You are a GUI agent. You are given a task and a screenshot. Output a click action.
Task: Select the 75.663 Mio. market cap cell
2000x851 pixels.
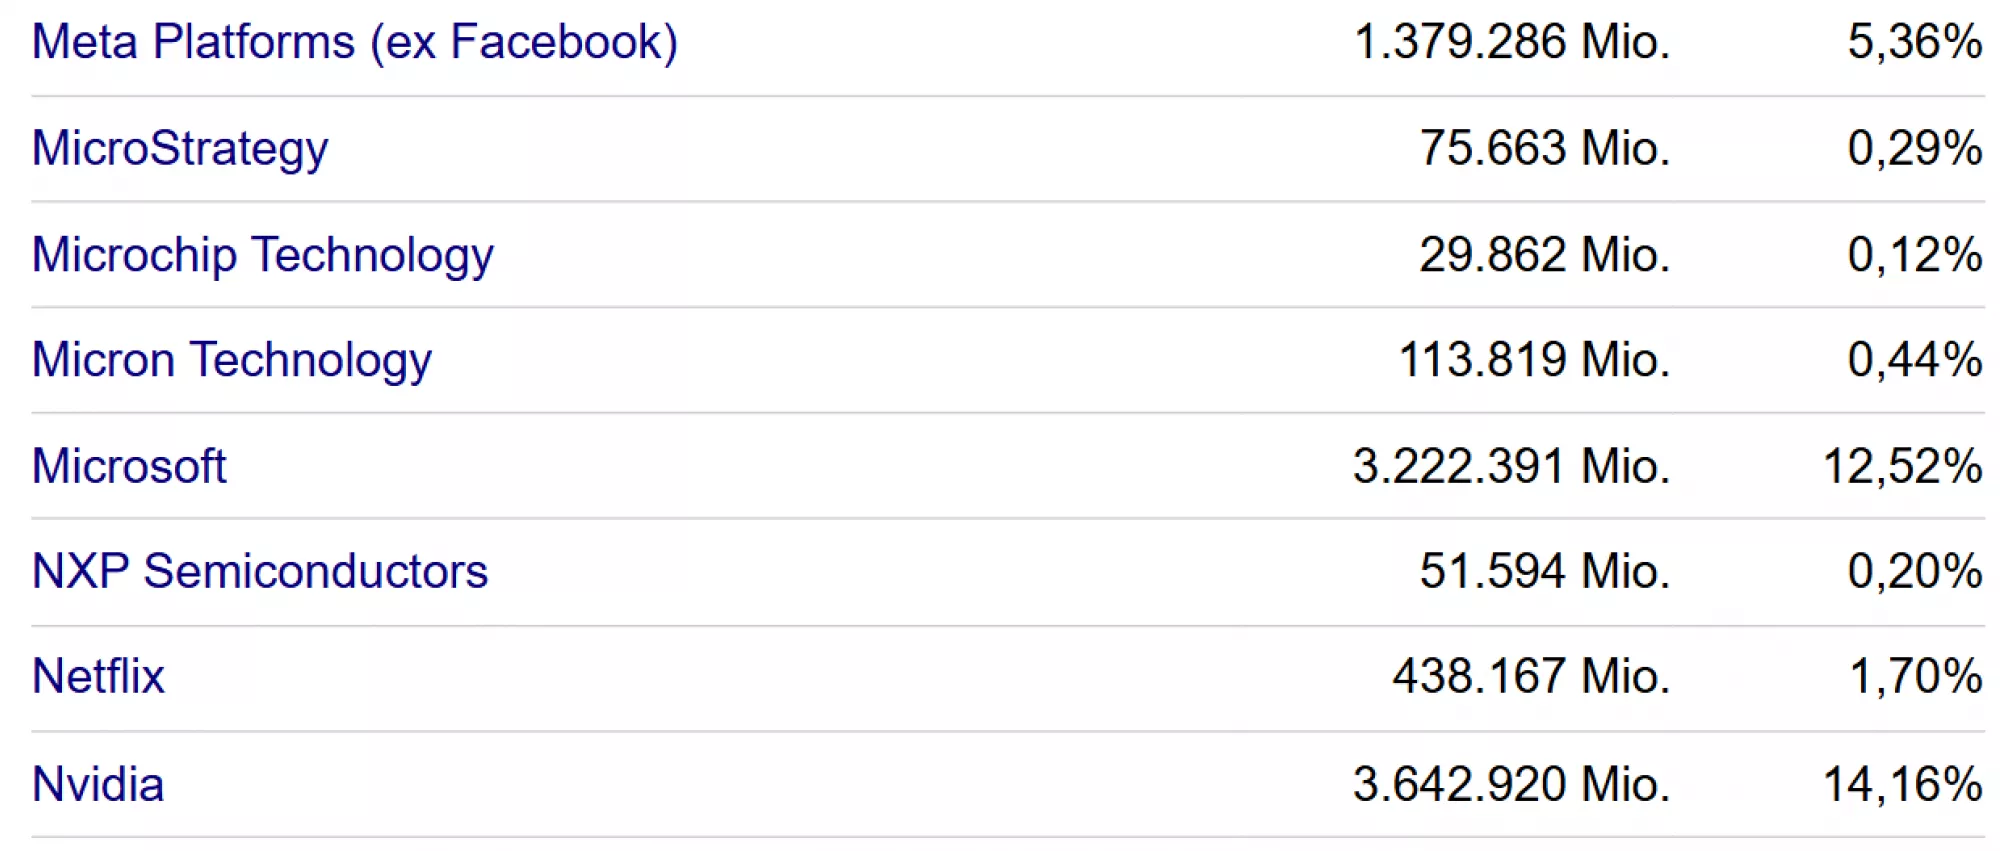tap(1544, 149)
